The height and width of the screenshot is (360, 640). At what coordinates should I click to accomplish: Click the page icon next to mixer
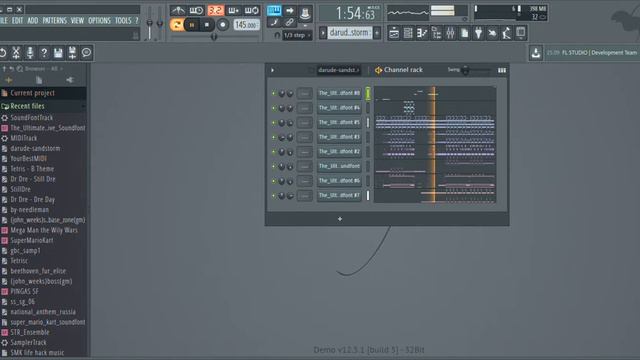click(x=464, y=33)
